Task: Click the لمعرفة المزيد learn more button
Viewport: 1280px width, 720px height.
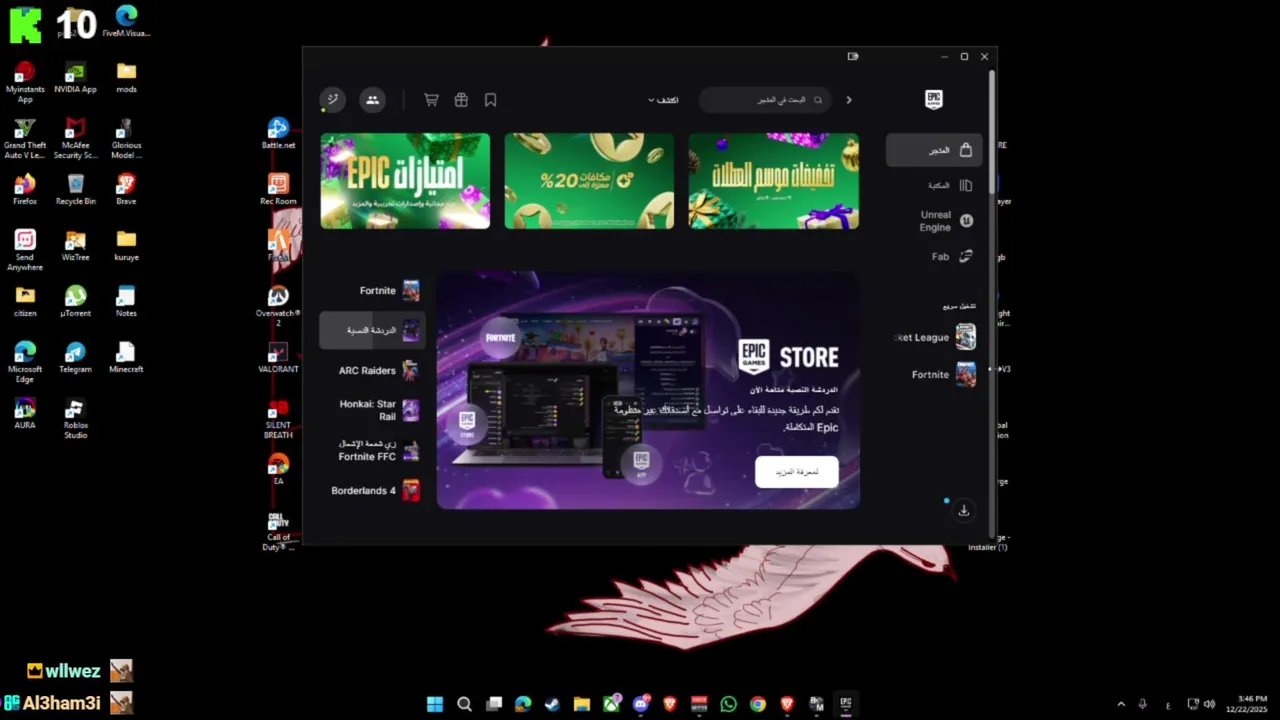Action: (797, 472)
